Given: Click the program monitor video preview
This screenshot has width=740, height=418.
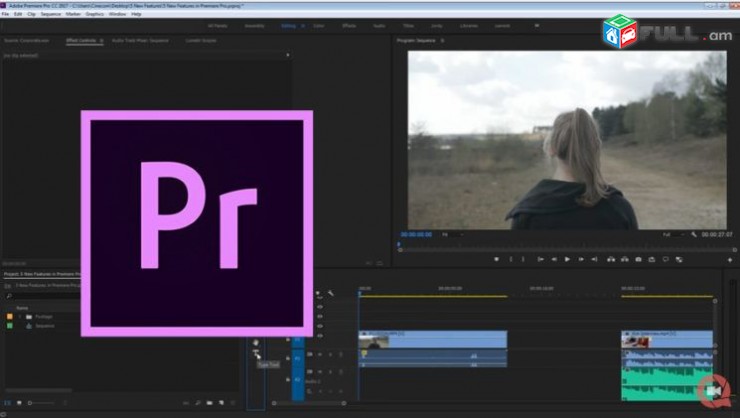Looking at the screenshot, I should [567, 140].
